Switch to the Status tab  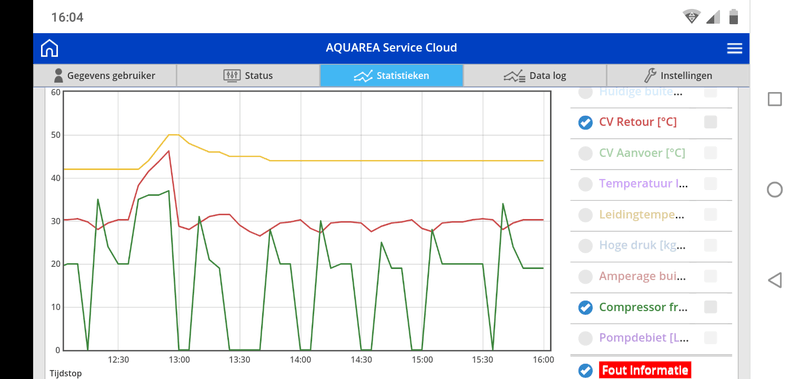point(248,75)
